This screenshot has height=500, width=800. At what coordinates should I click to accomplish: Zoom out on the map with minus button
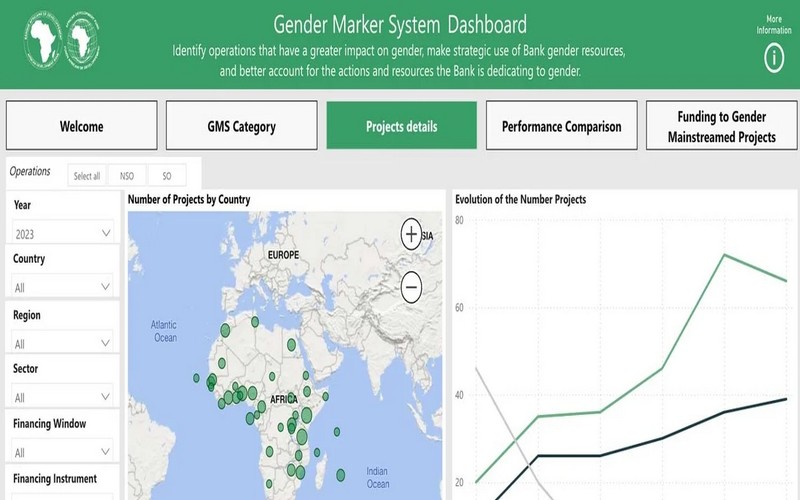point(411,287)
